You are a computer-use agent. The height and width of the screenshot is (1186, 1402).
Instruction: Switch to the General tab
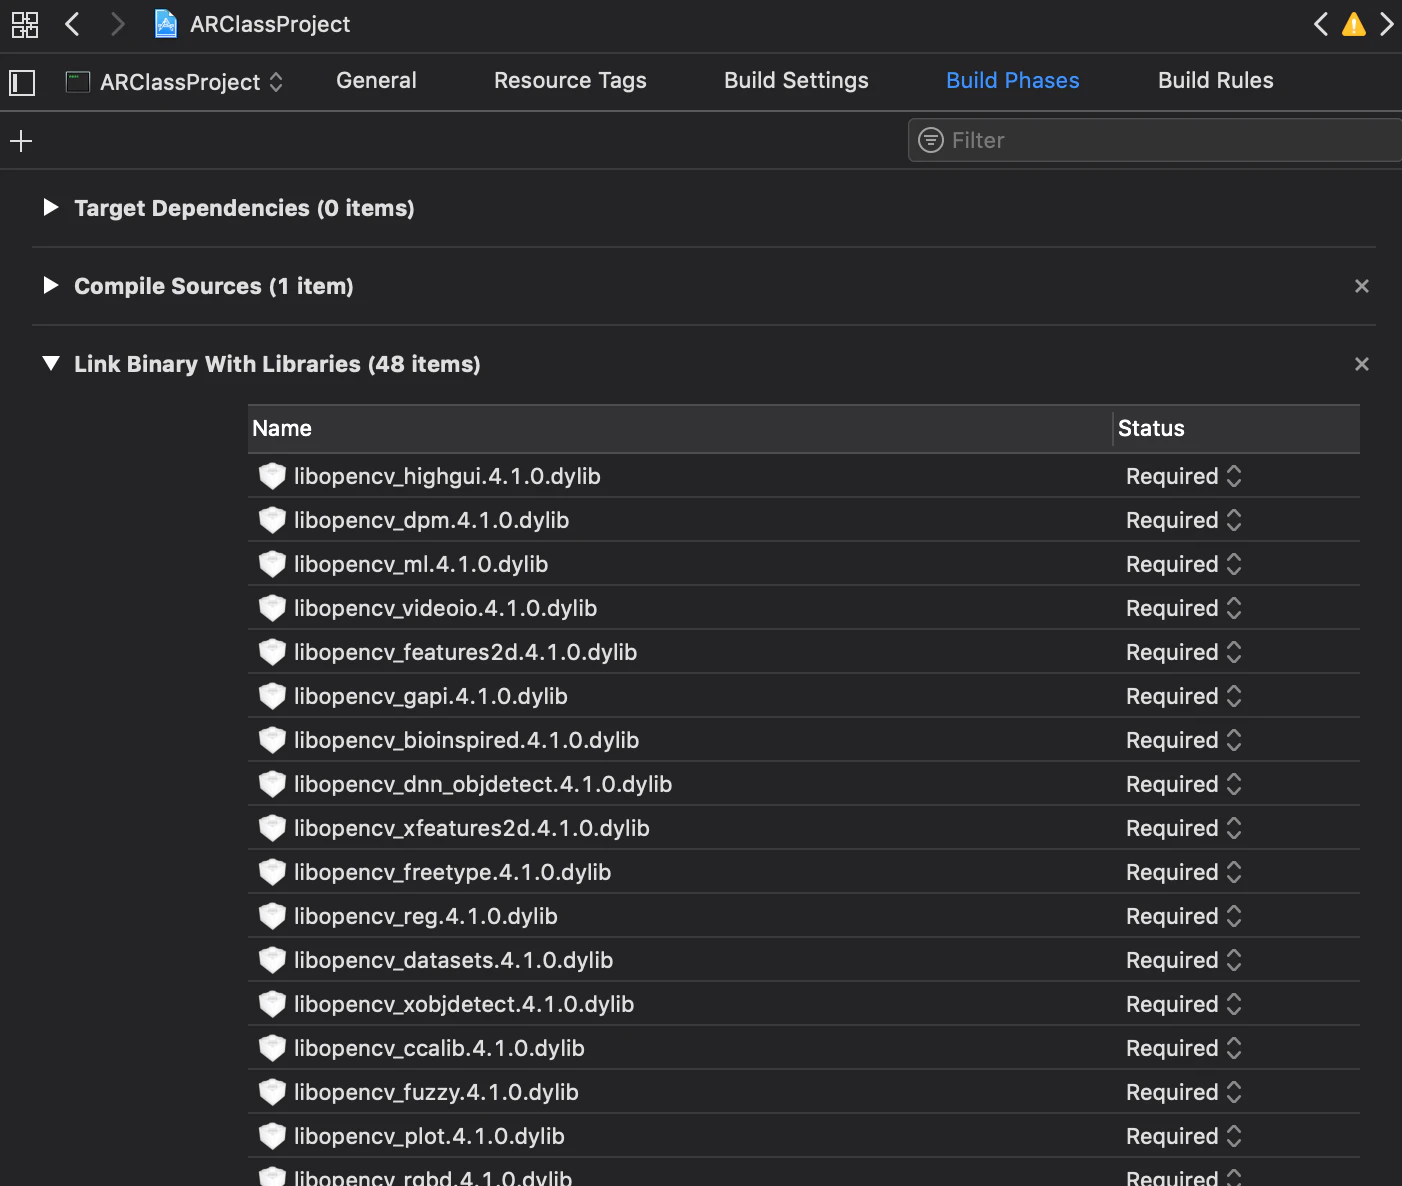376,81
